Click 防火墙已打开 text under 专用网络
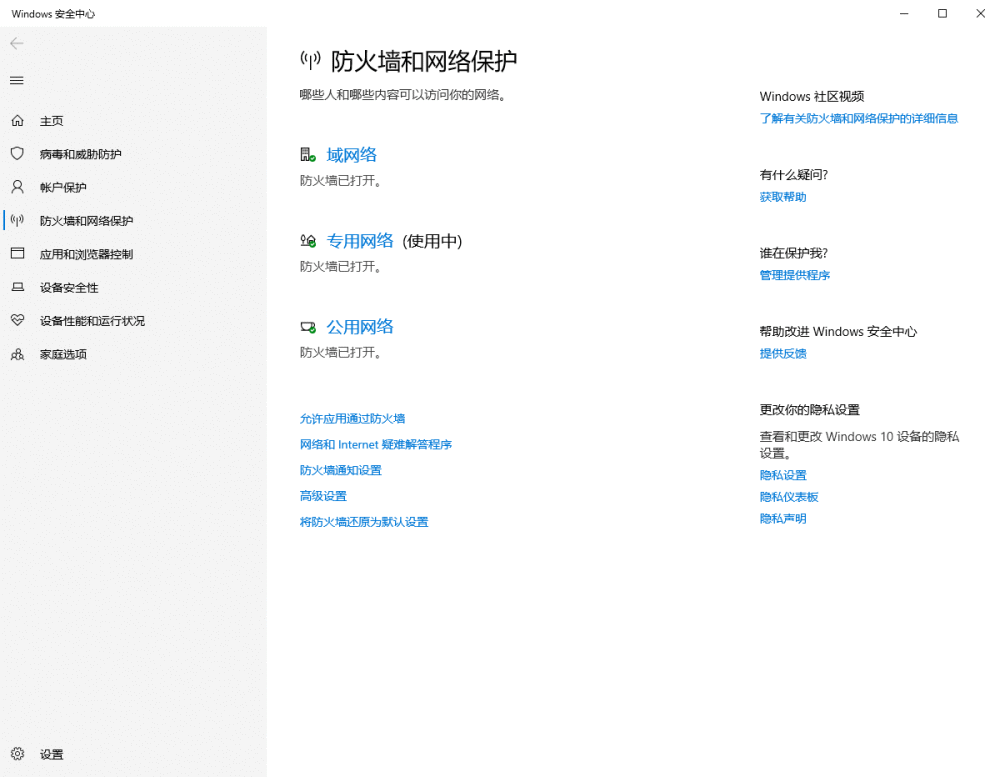 pyautogui.click(x=341, y=267)
